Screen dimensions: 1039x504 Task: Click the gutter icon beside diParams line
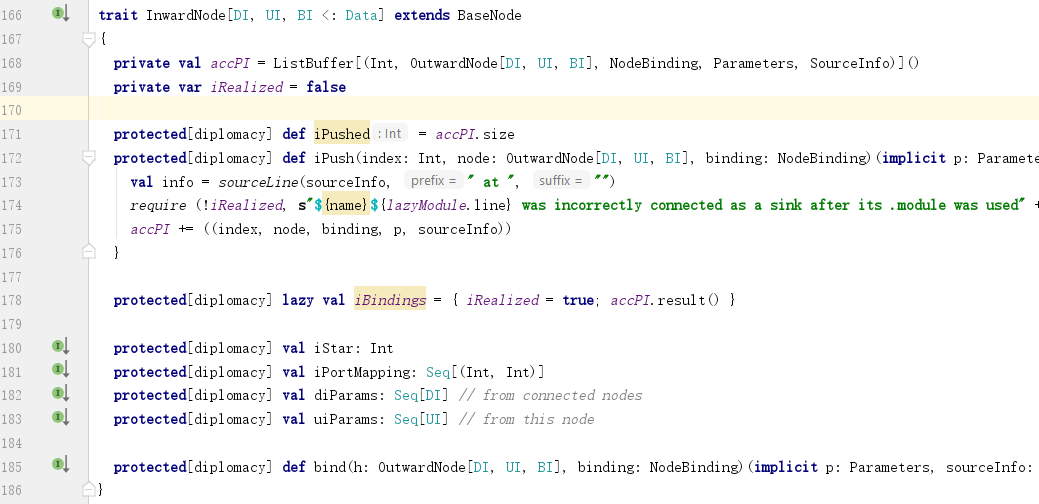pyautogui.click(x=61, y=393)
